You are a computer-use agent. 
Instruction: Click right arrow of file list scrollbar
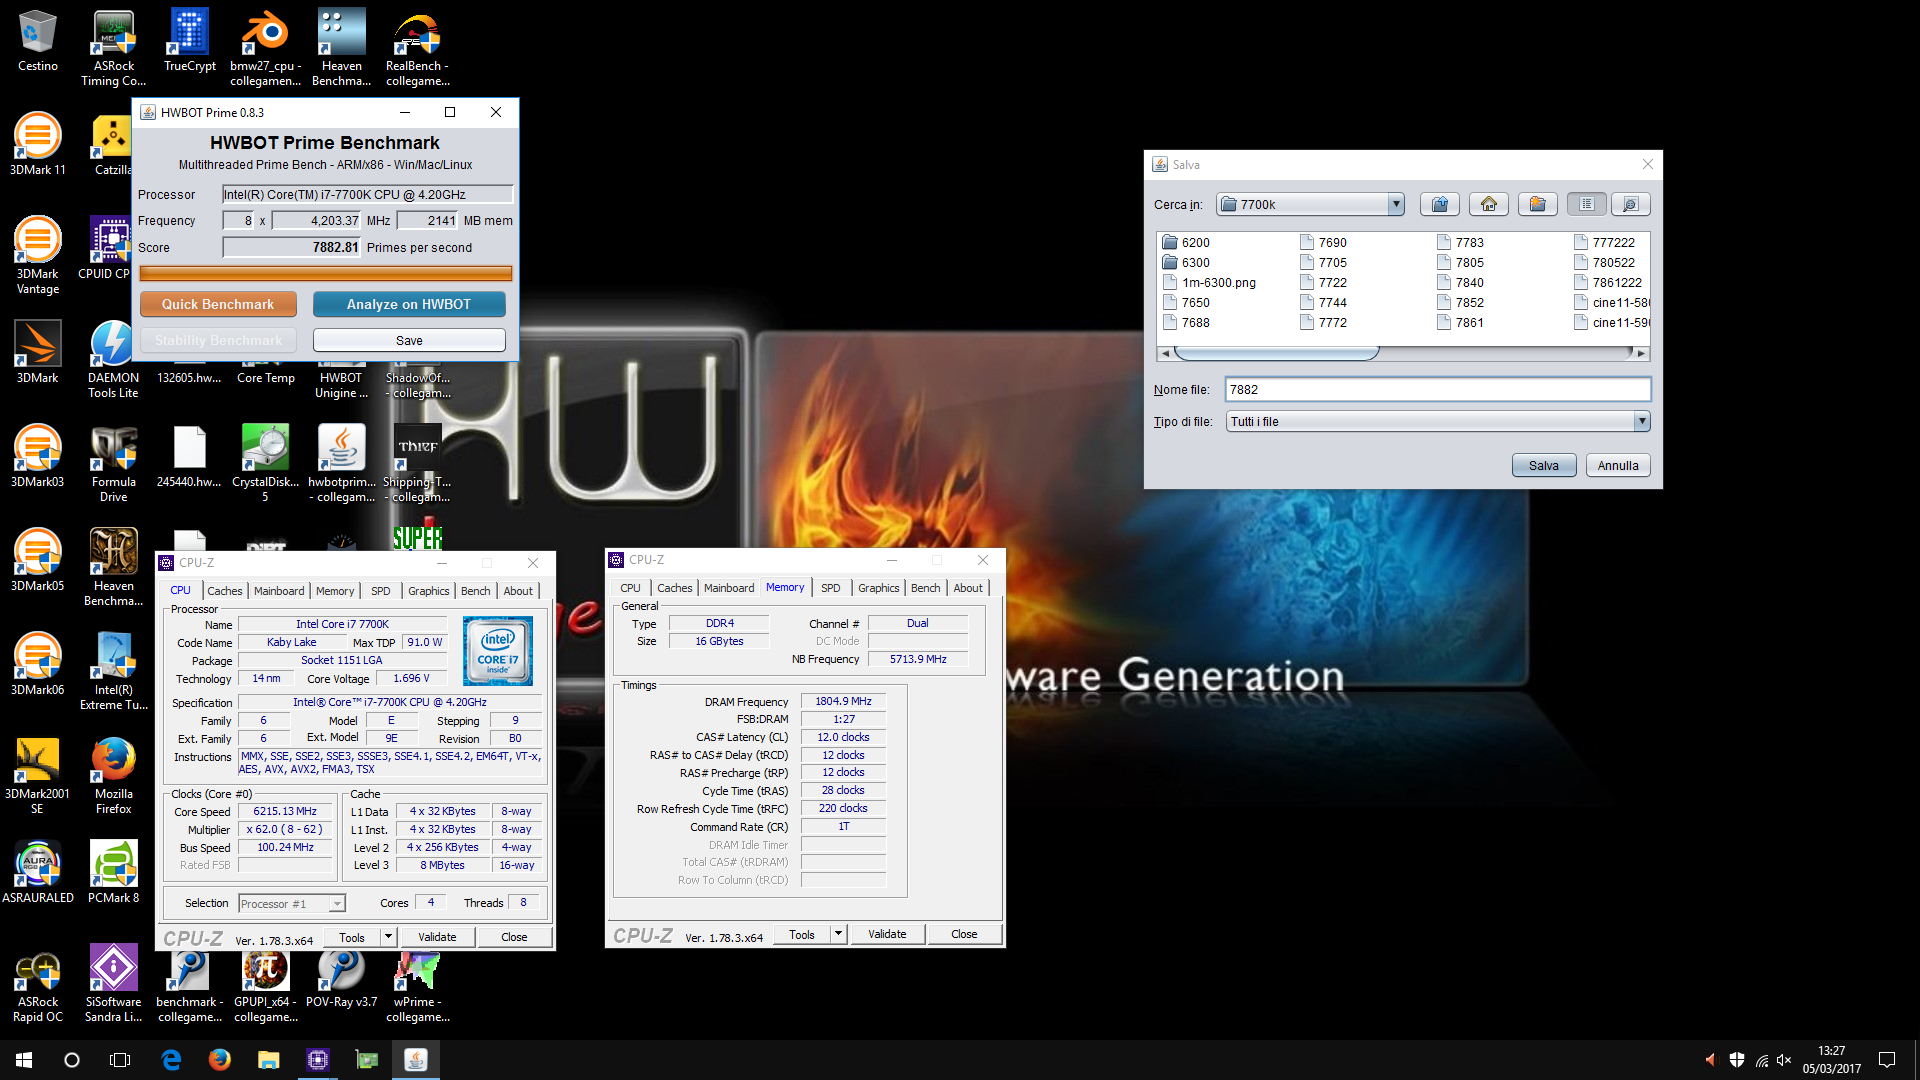(x=1640, y=352)
